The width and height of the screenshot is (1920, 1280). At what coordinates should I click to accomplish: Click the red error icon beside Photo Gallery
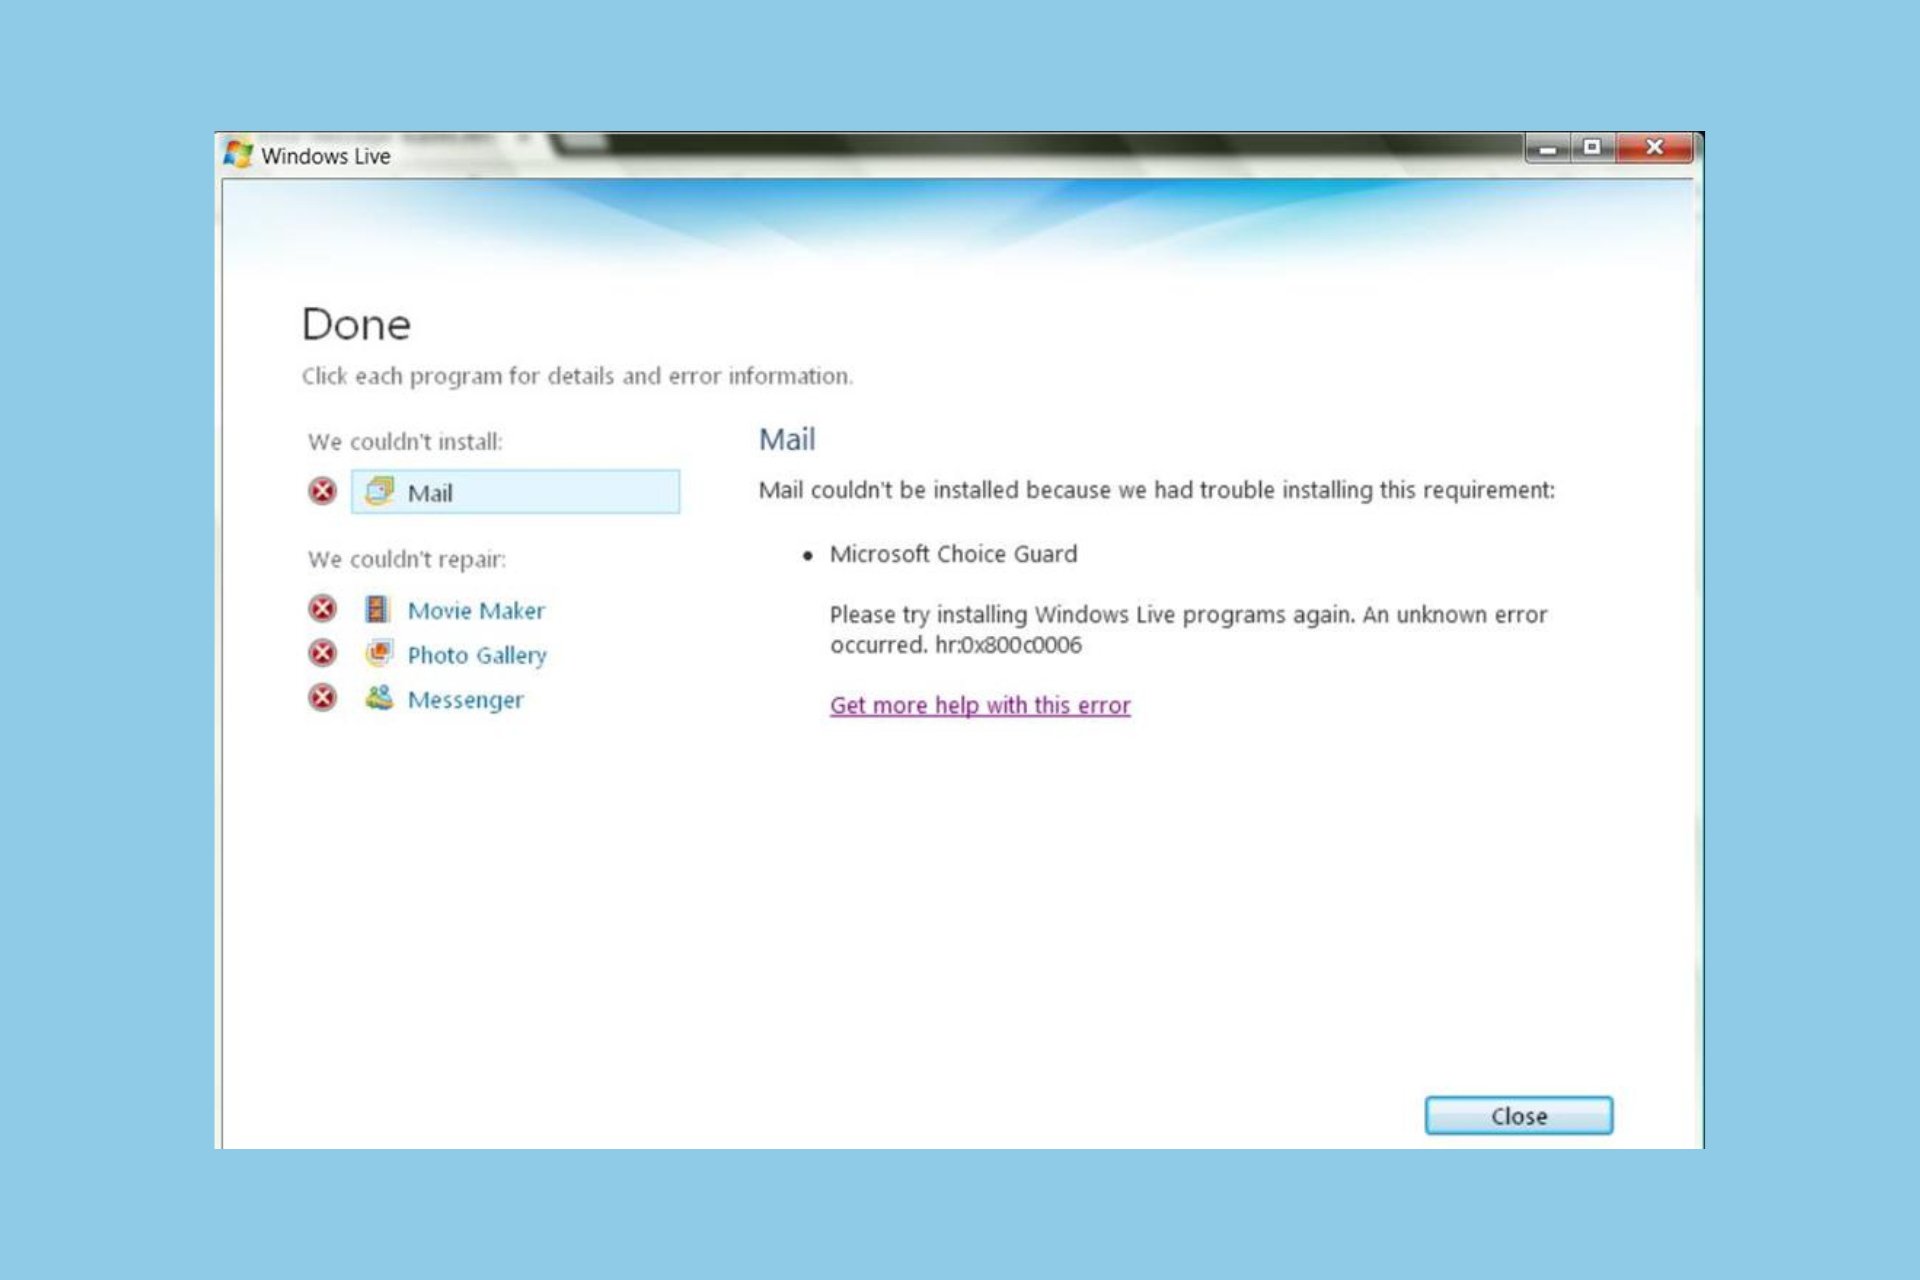(322, 653)
